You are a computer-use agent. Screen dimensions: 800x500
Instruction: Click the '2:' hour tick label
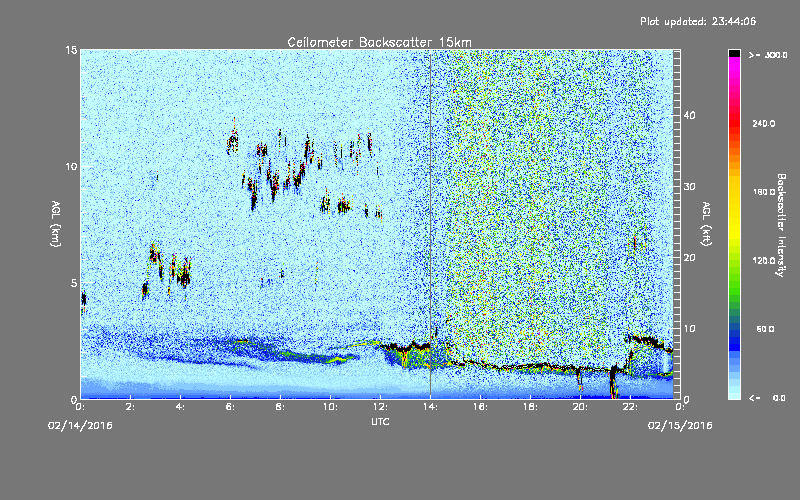coord(131,407)
